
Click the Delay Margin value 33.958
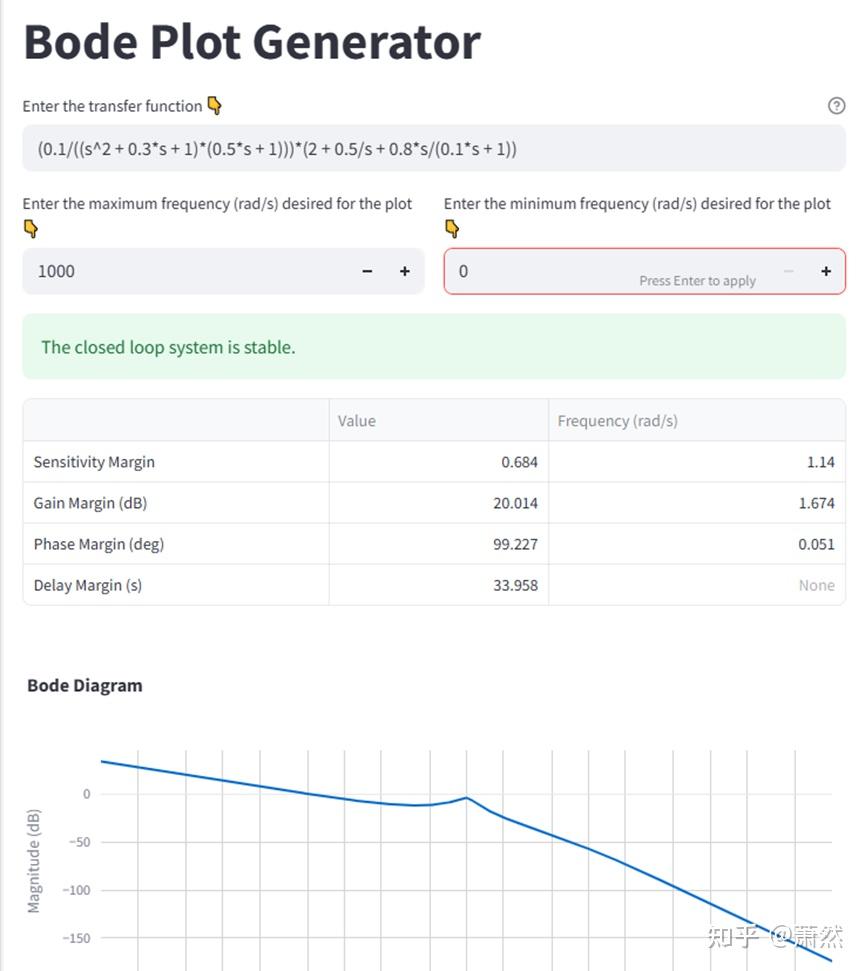click(515, 585)
